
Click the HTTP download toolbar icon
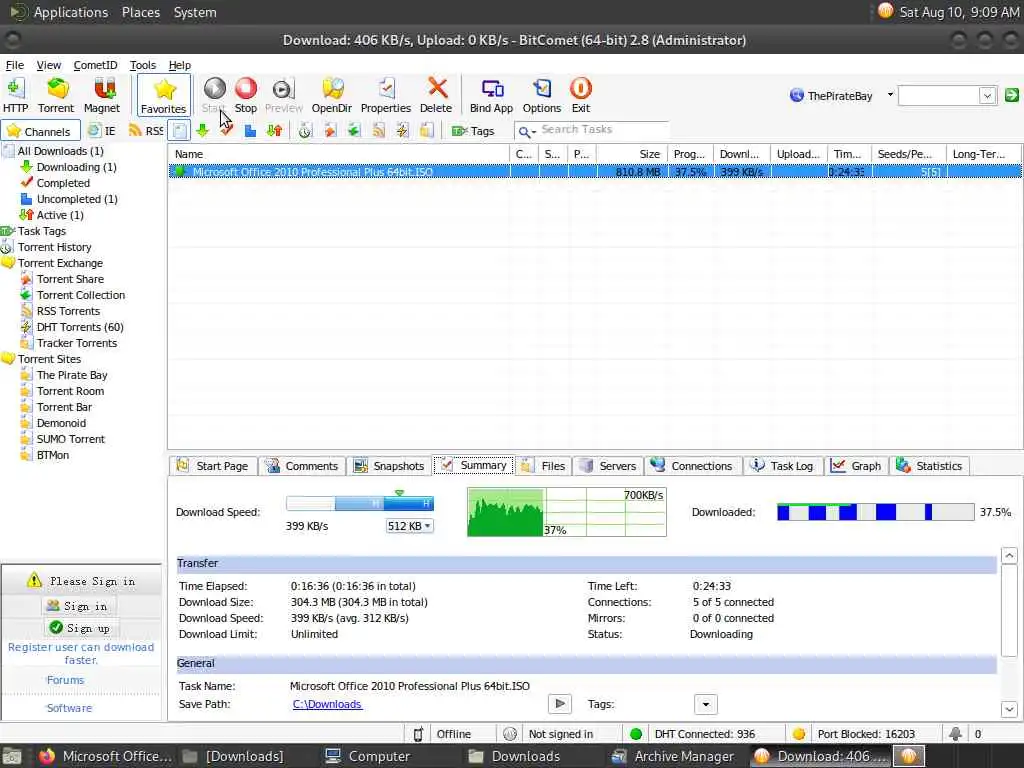click(x=15, y=95)
